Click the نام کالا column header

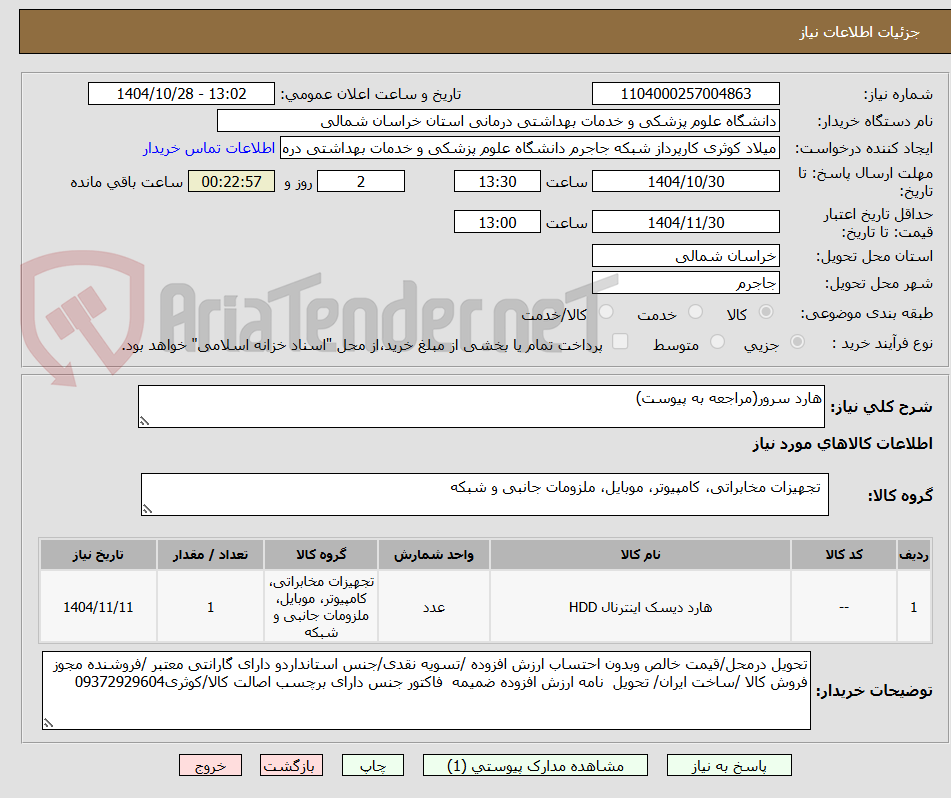(640, 555)
